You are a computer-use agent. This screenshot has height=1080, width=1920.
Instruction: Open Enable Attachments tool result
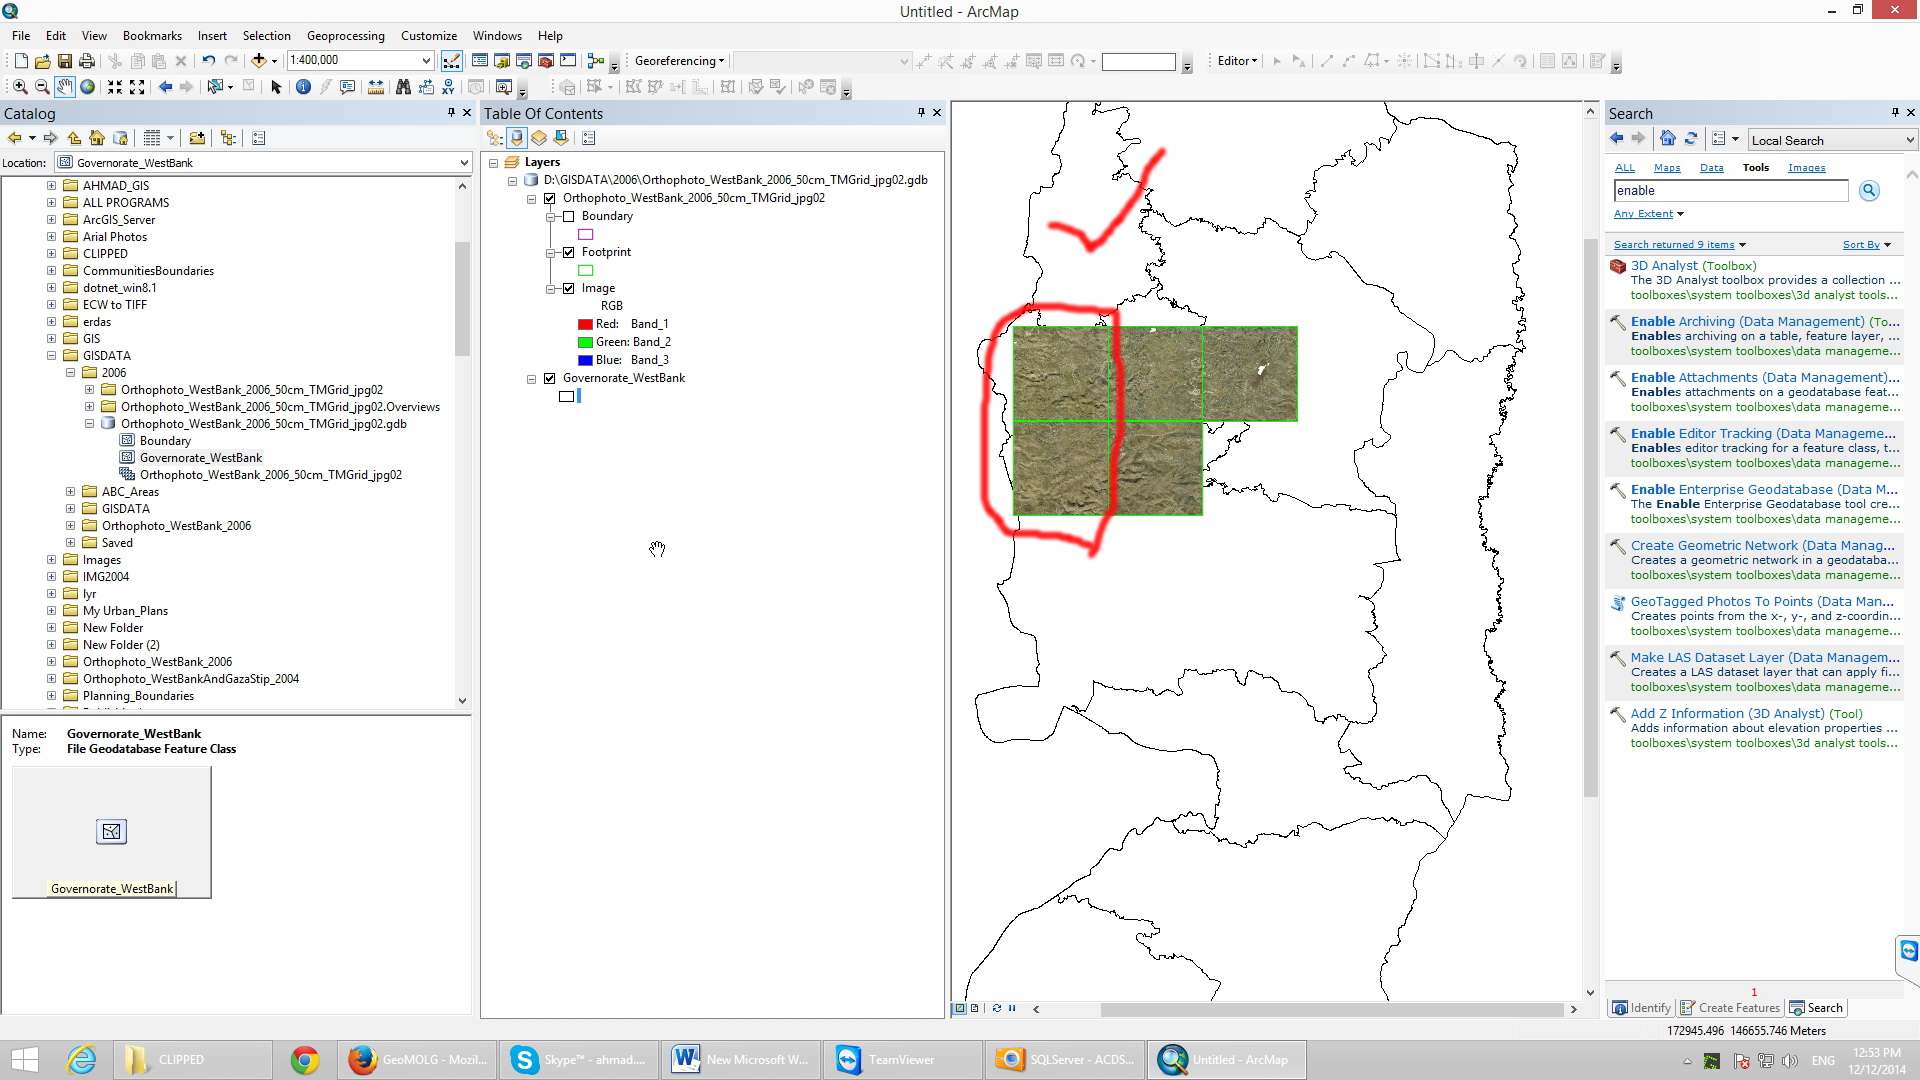point(1765,378)
